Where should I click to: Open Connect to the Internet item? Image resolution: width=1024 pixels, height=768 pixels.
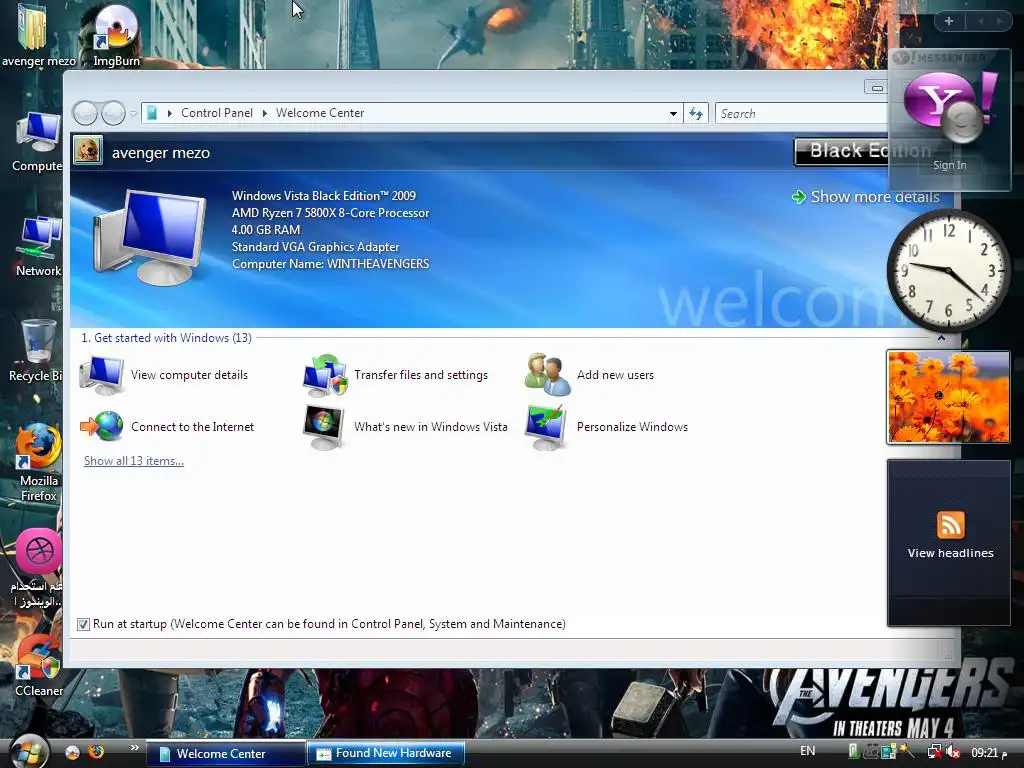coord(167,426)
